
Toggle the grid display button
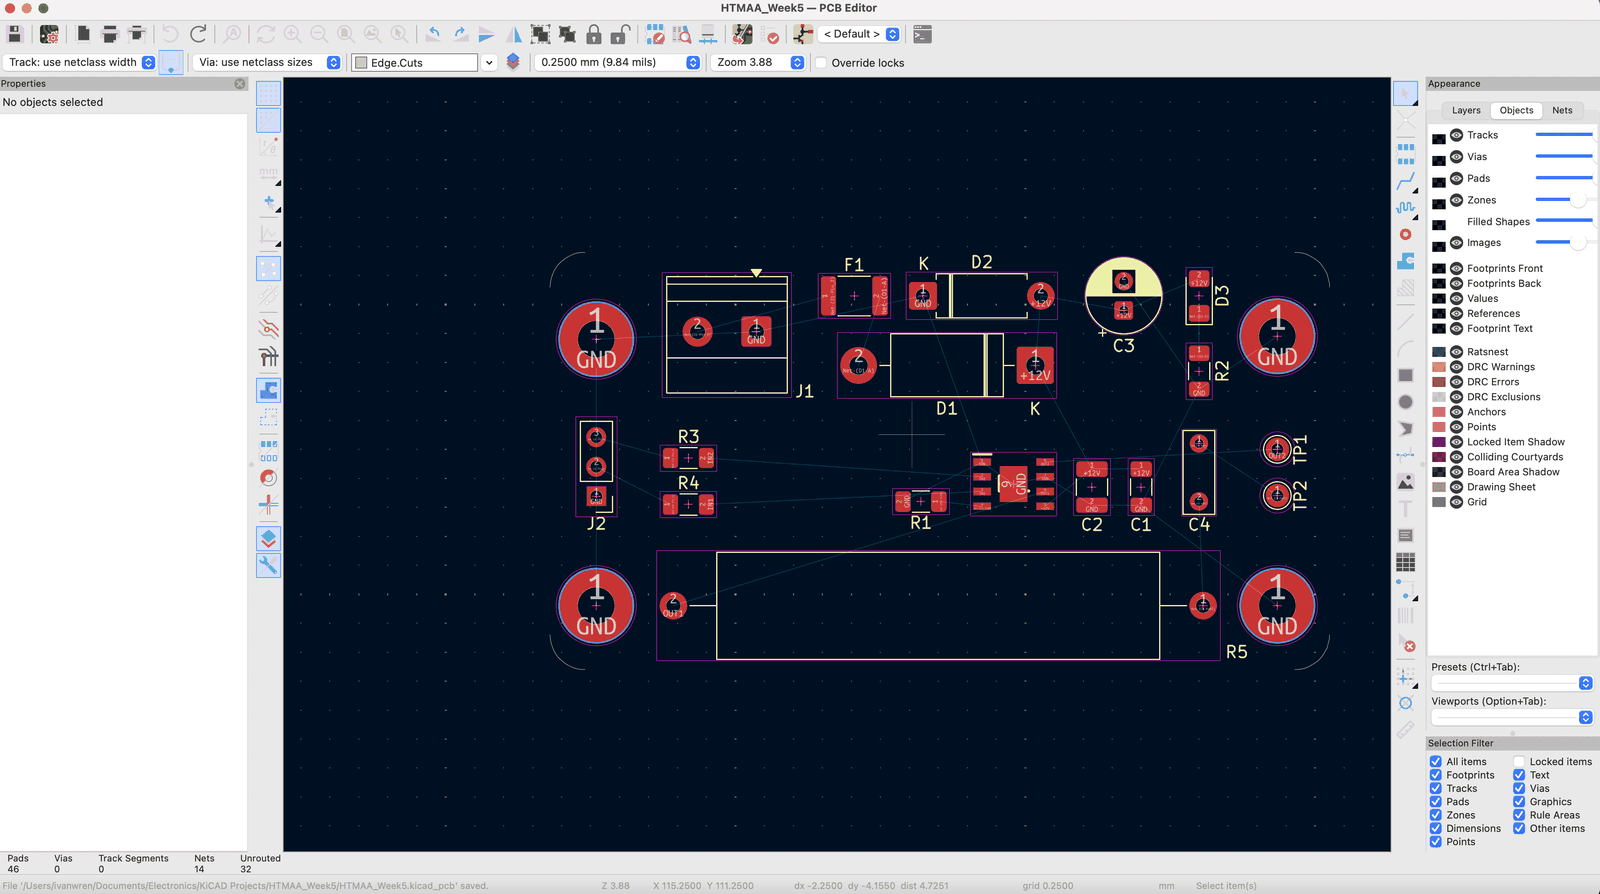(x=268, y=94)
